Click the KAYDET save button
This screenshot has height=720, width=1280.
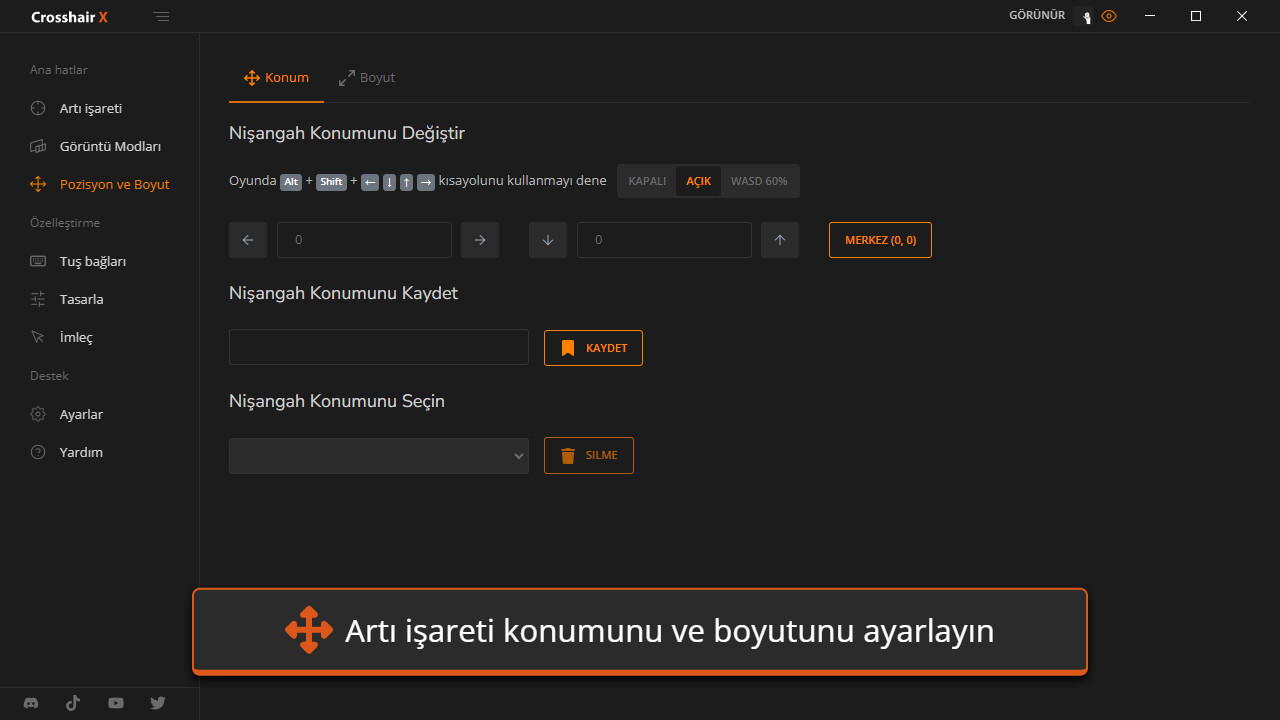tap(593, 348)
